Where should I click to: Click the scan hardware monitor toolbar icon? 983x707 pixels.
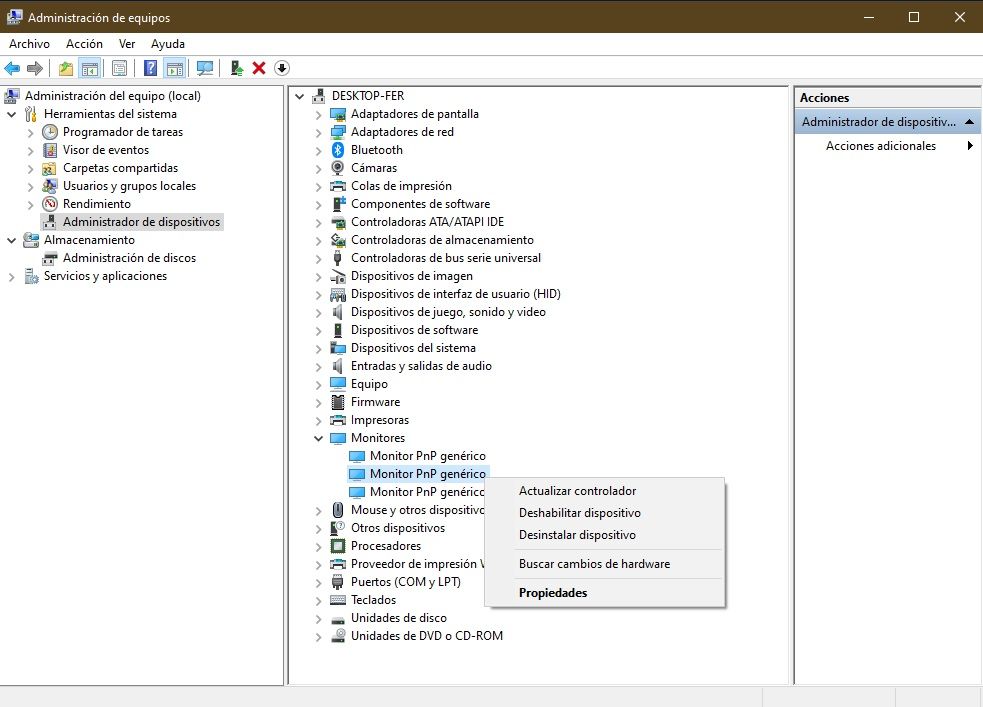point(205,68)
